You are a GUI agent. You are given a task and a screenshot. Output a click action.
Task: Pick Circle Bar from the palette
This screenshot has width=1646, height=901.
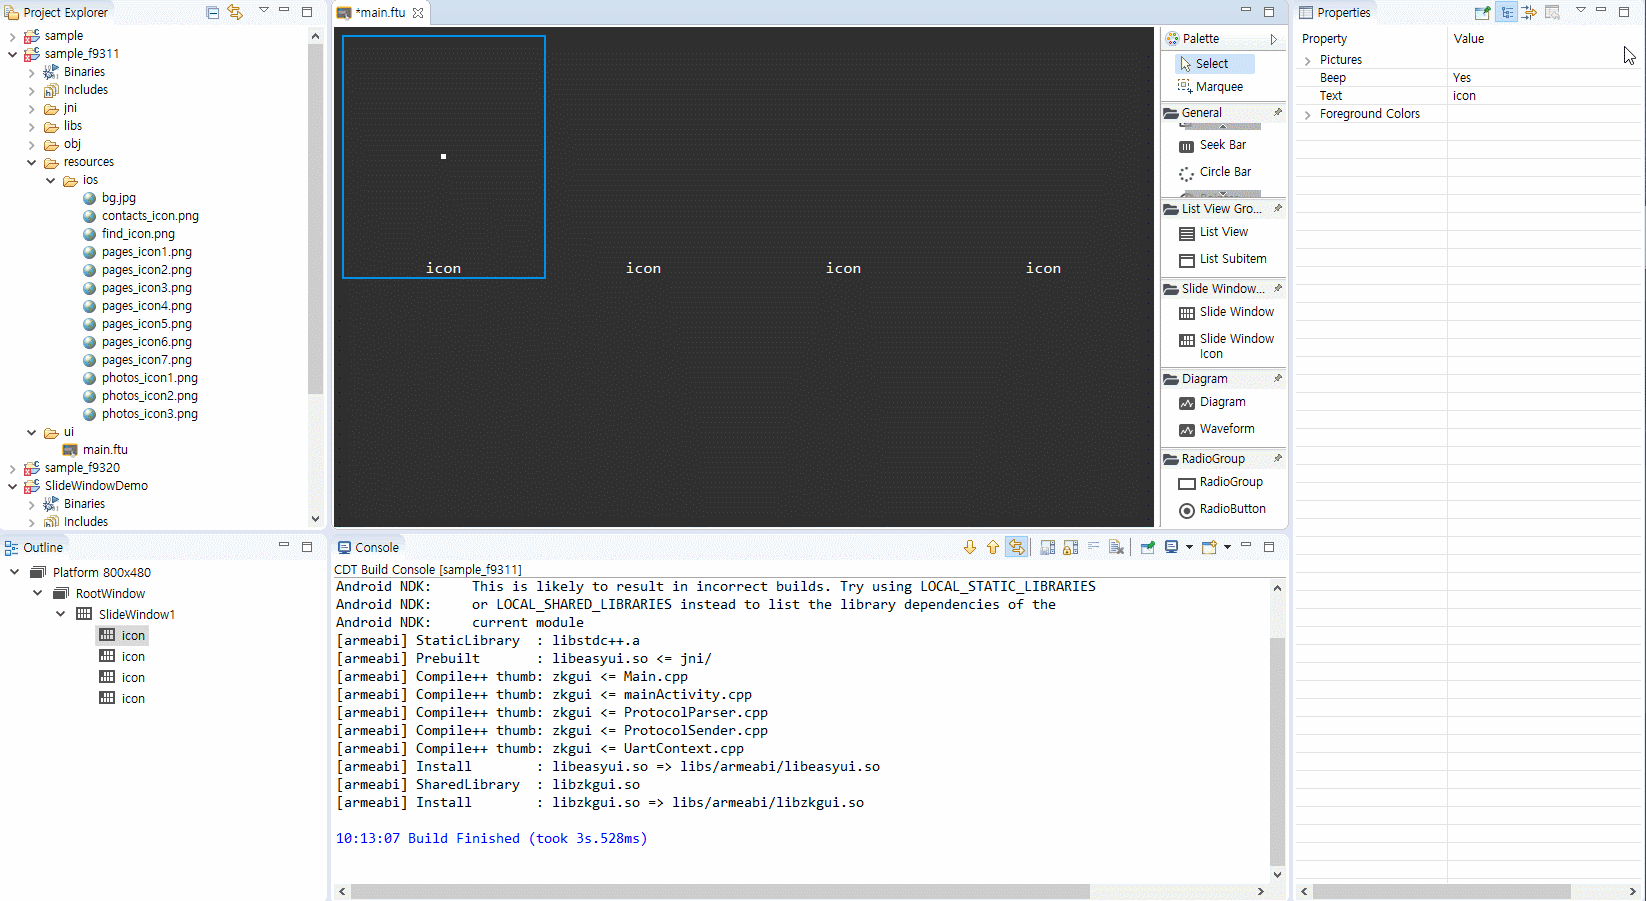[1216, 173]
